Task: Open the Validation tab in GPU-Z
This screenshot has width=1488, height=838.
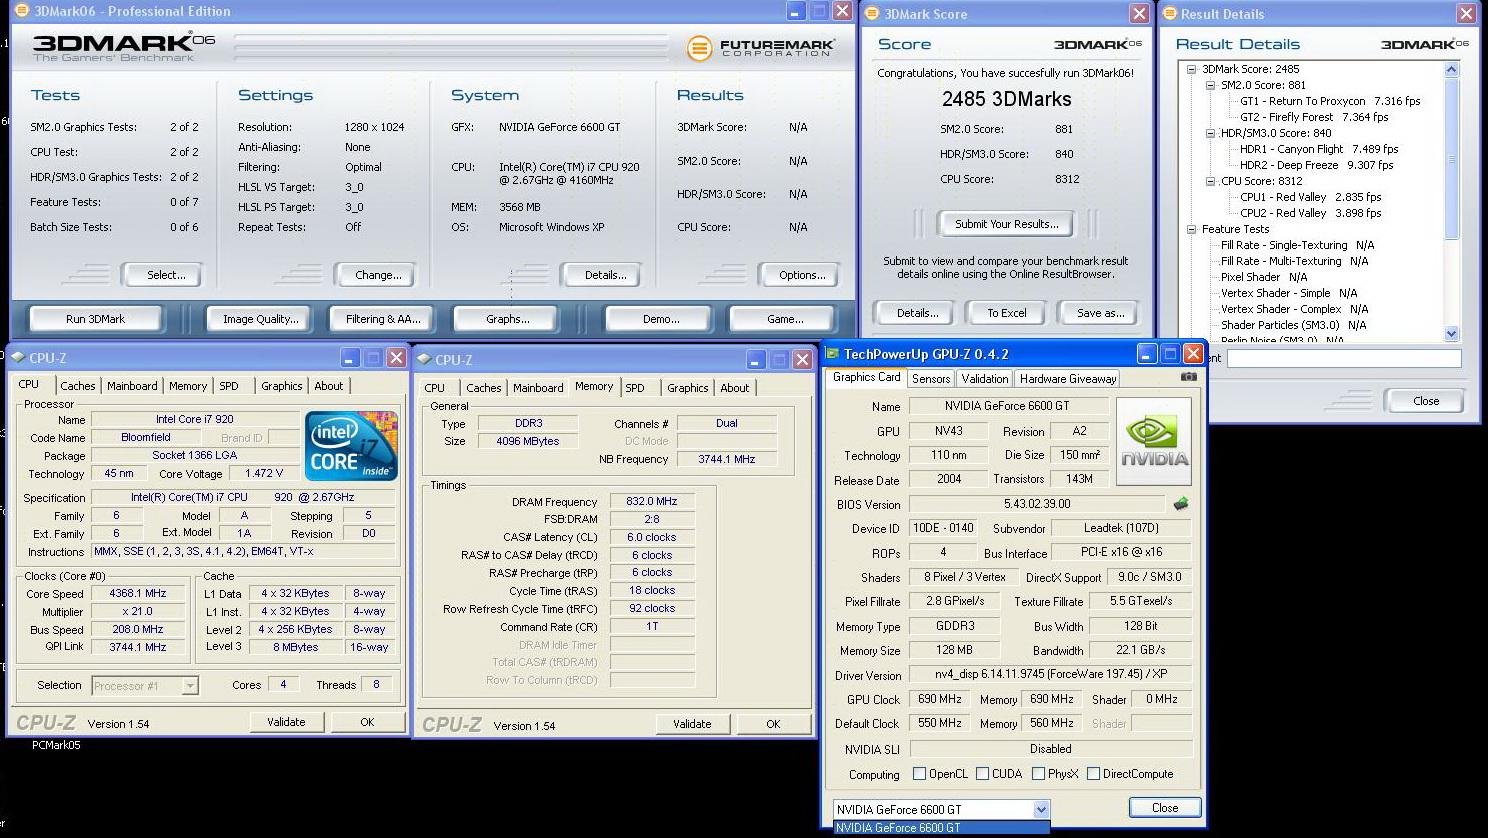Action: [x=985, y=379]
